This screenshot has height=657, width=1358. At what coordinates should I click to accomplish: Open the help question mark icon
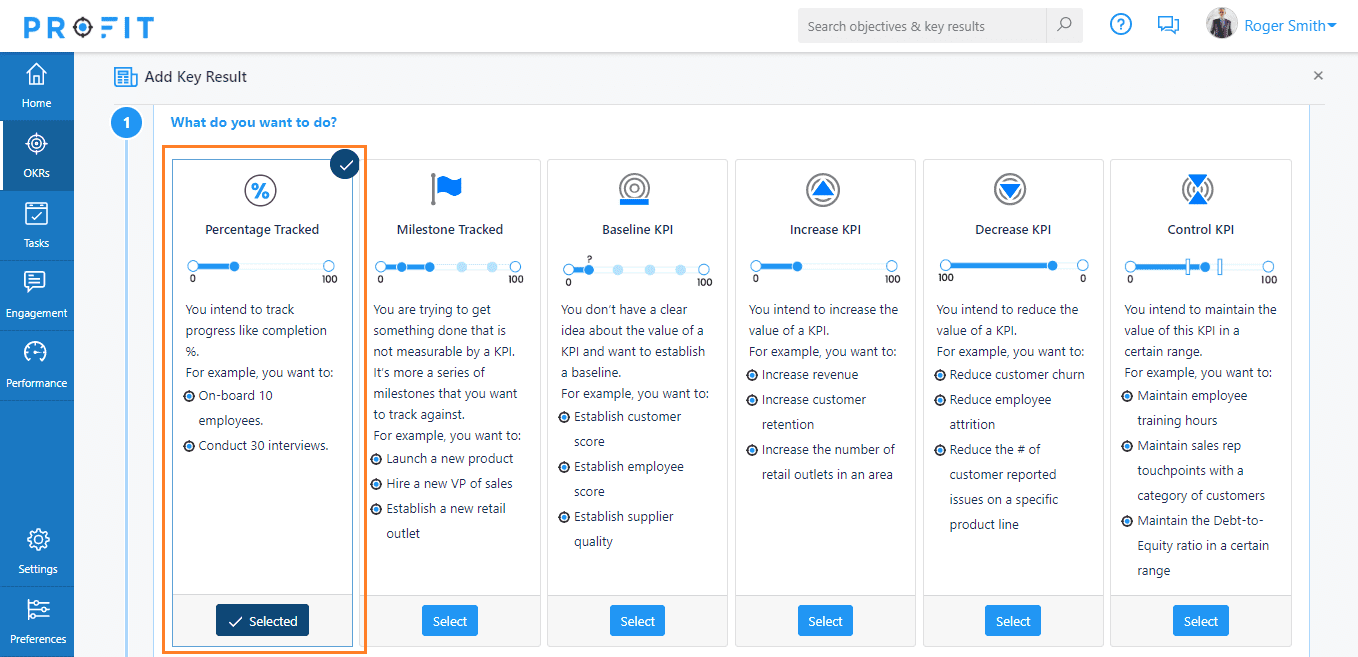tap(1121, 25)
